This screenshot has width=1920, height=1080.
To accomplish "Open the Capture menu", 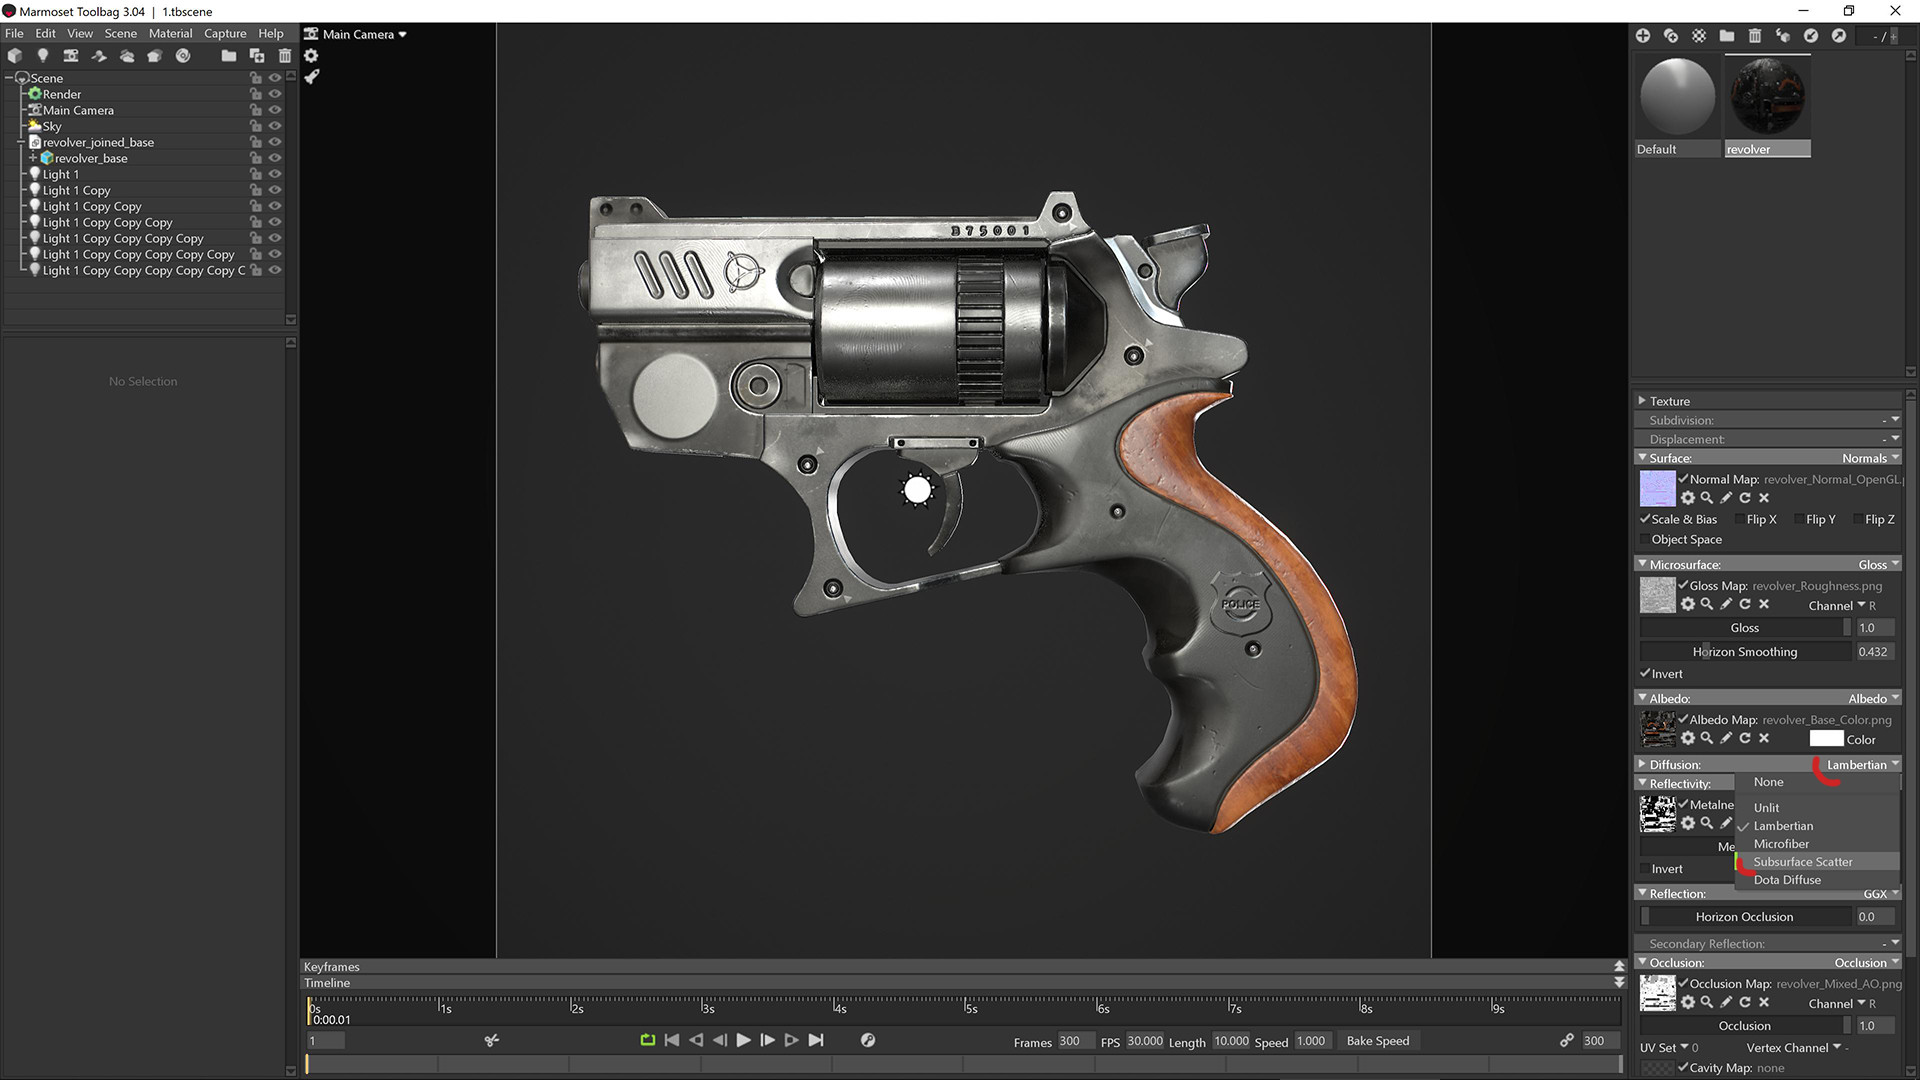I will click(x=225, y=33).
